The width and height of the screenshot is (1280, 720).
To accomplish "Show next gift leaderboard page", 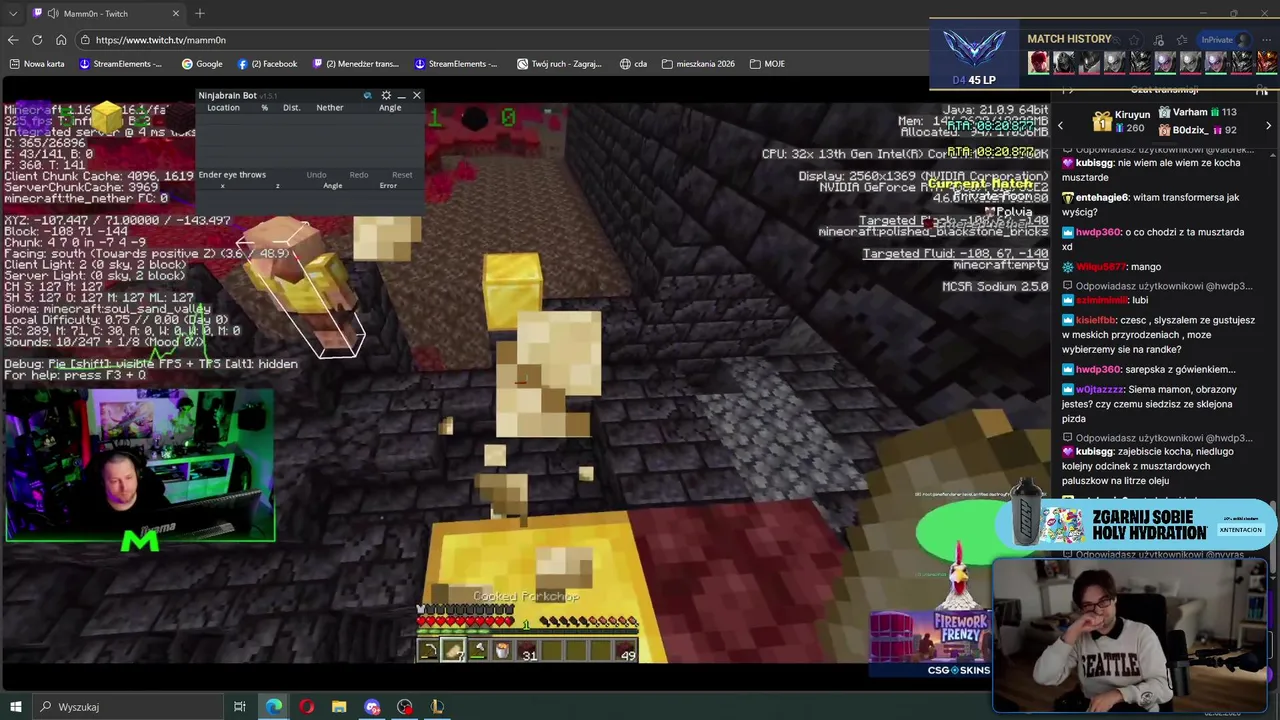I will click(1269, 126).
